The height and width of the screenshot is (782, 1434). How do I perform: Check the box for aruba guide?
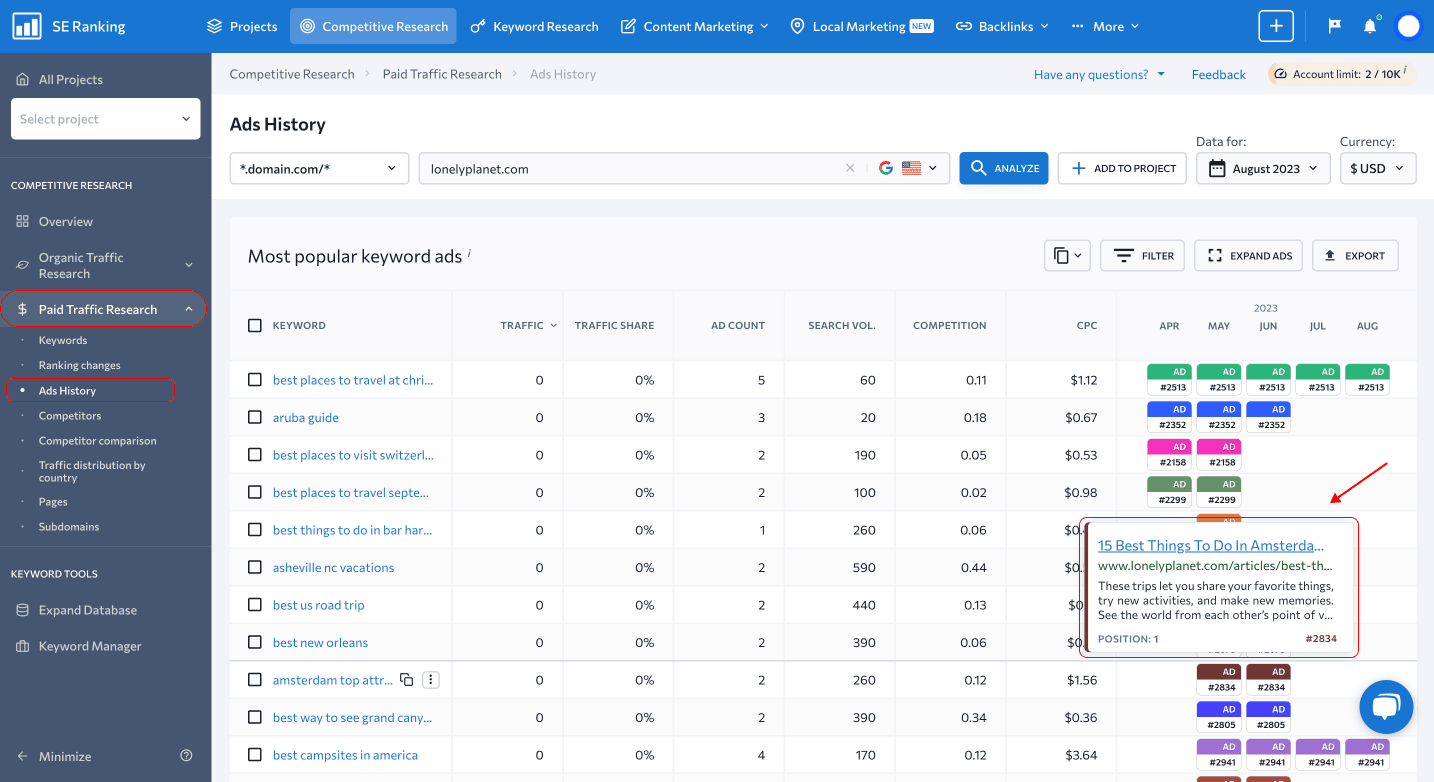[x=255, y=417]
